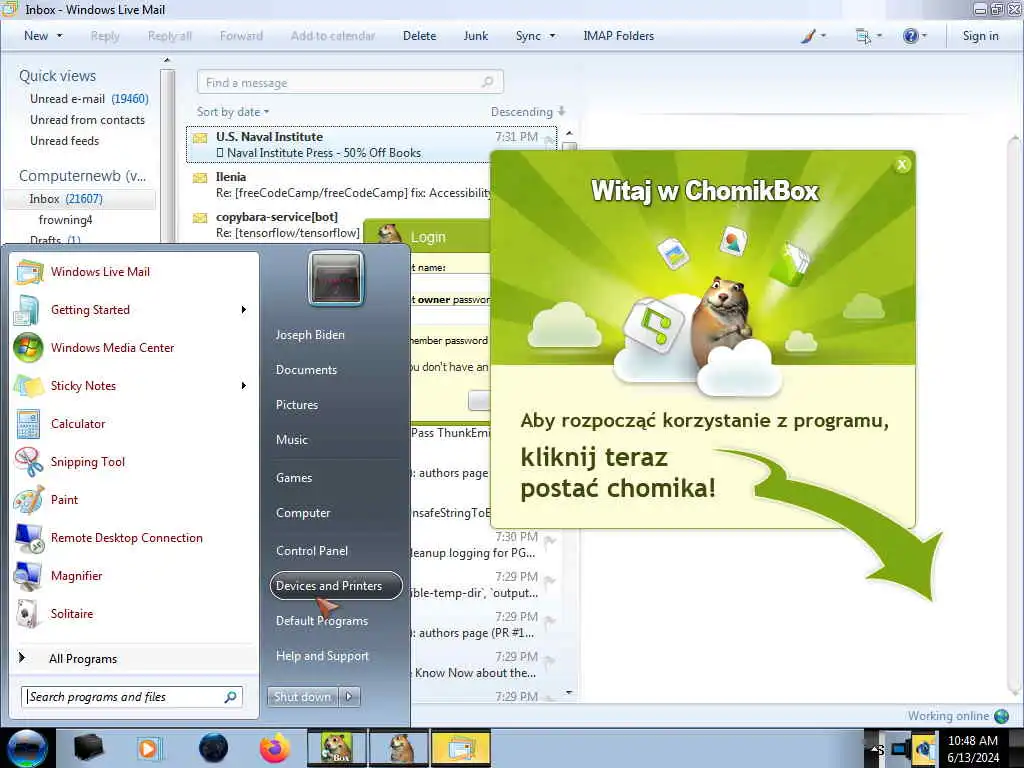Open Shut down options arrow

tap(349, 697)
